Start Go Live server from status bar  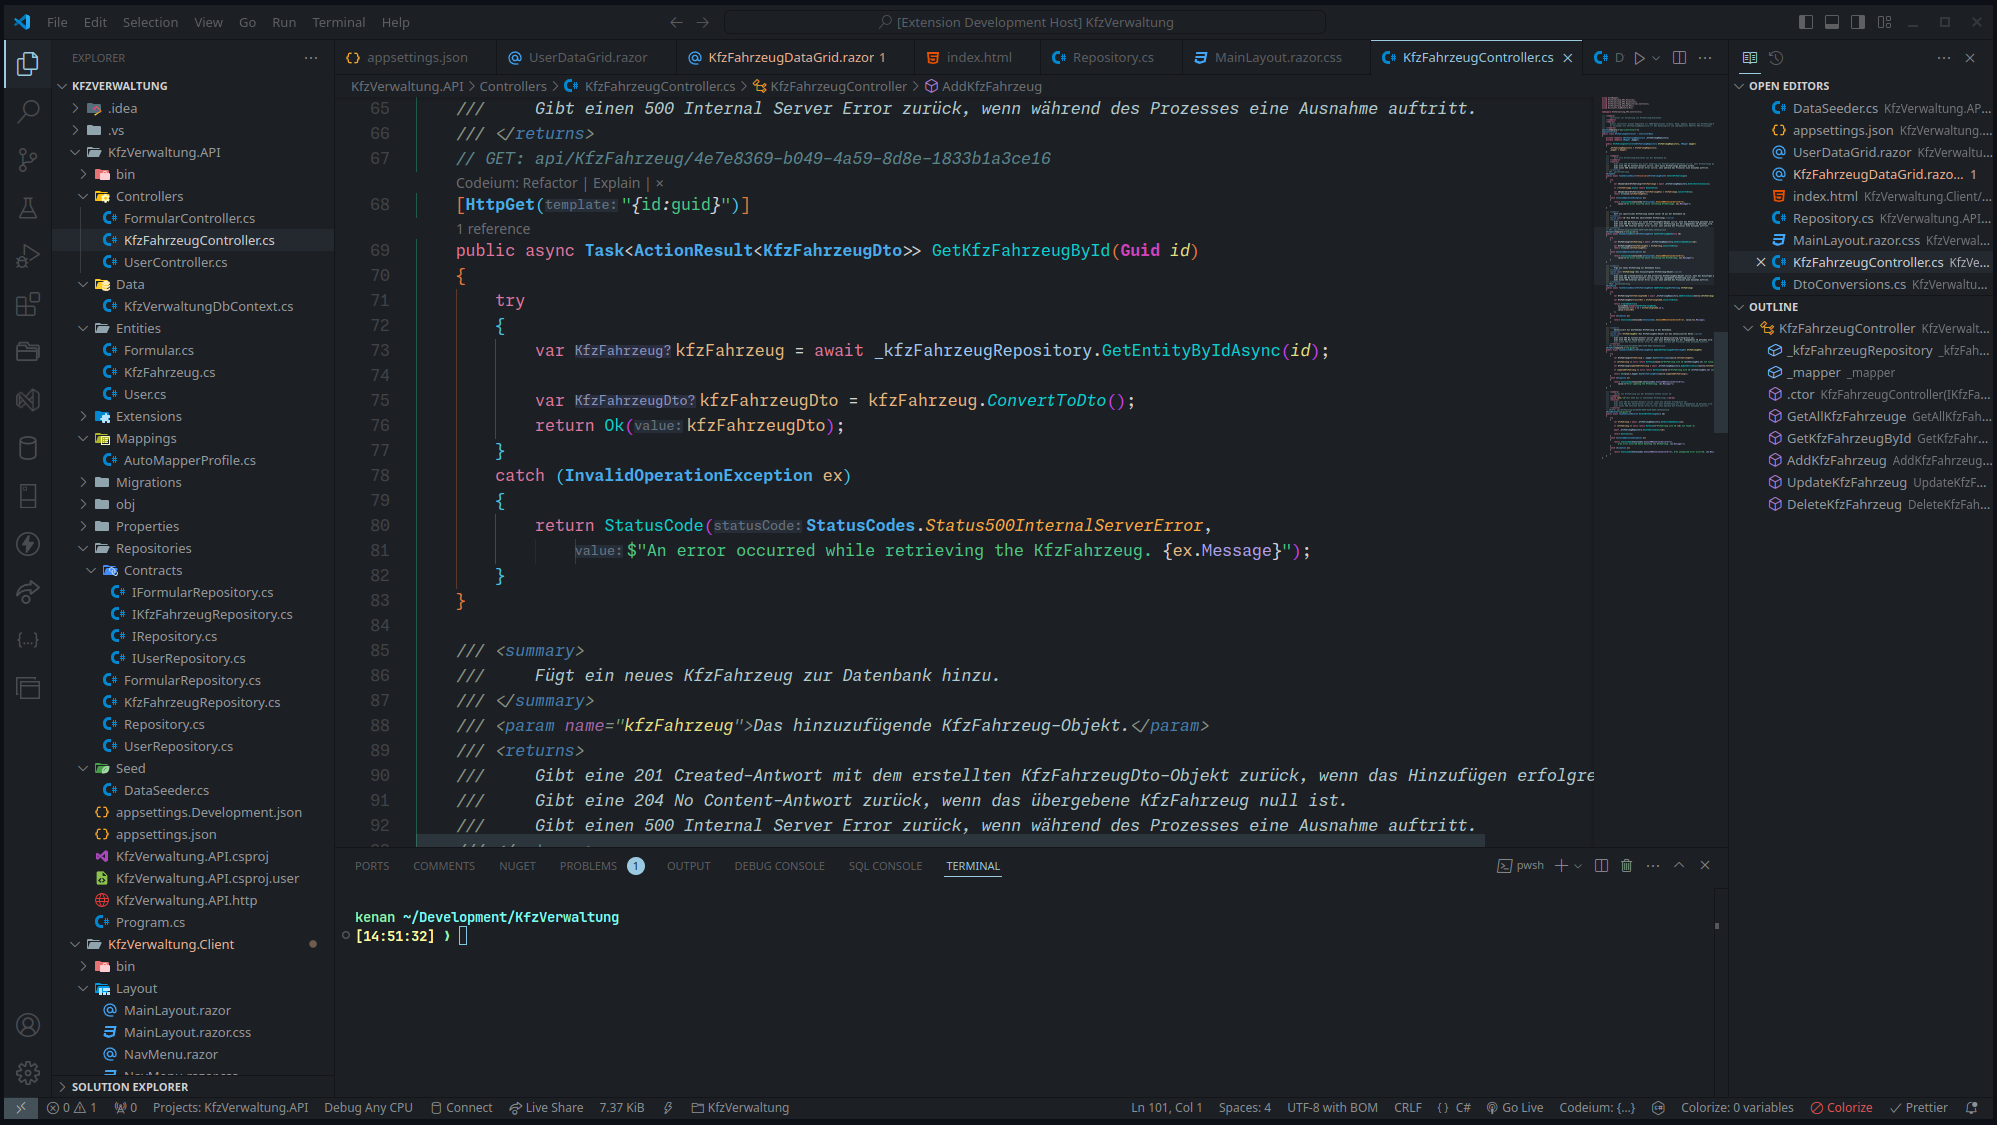(1514, 1108)
